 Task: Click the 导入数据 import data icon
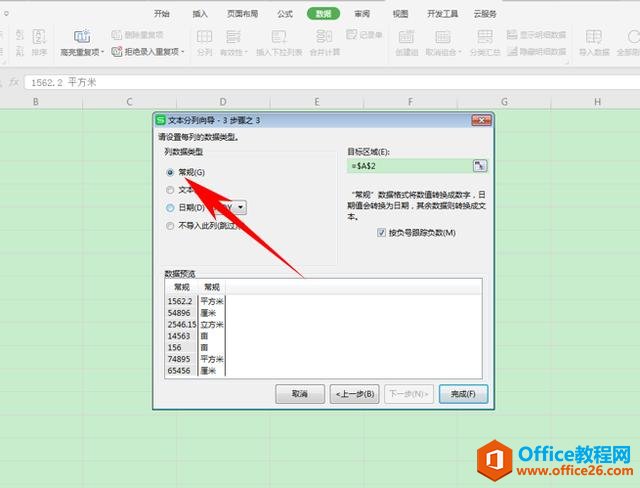point(593,37)
